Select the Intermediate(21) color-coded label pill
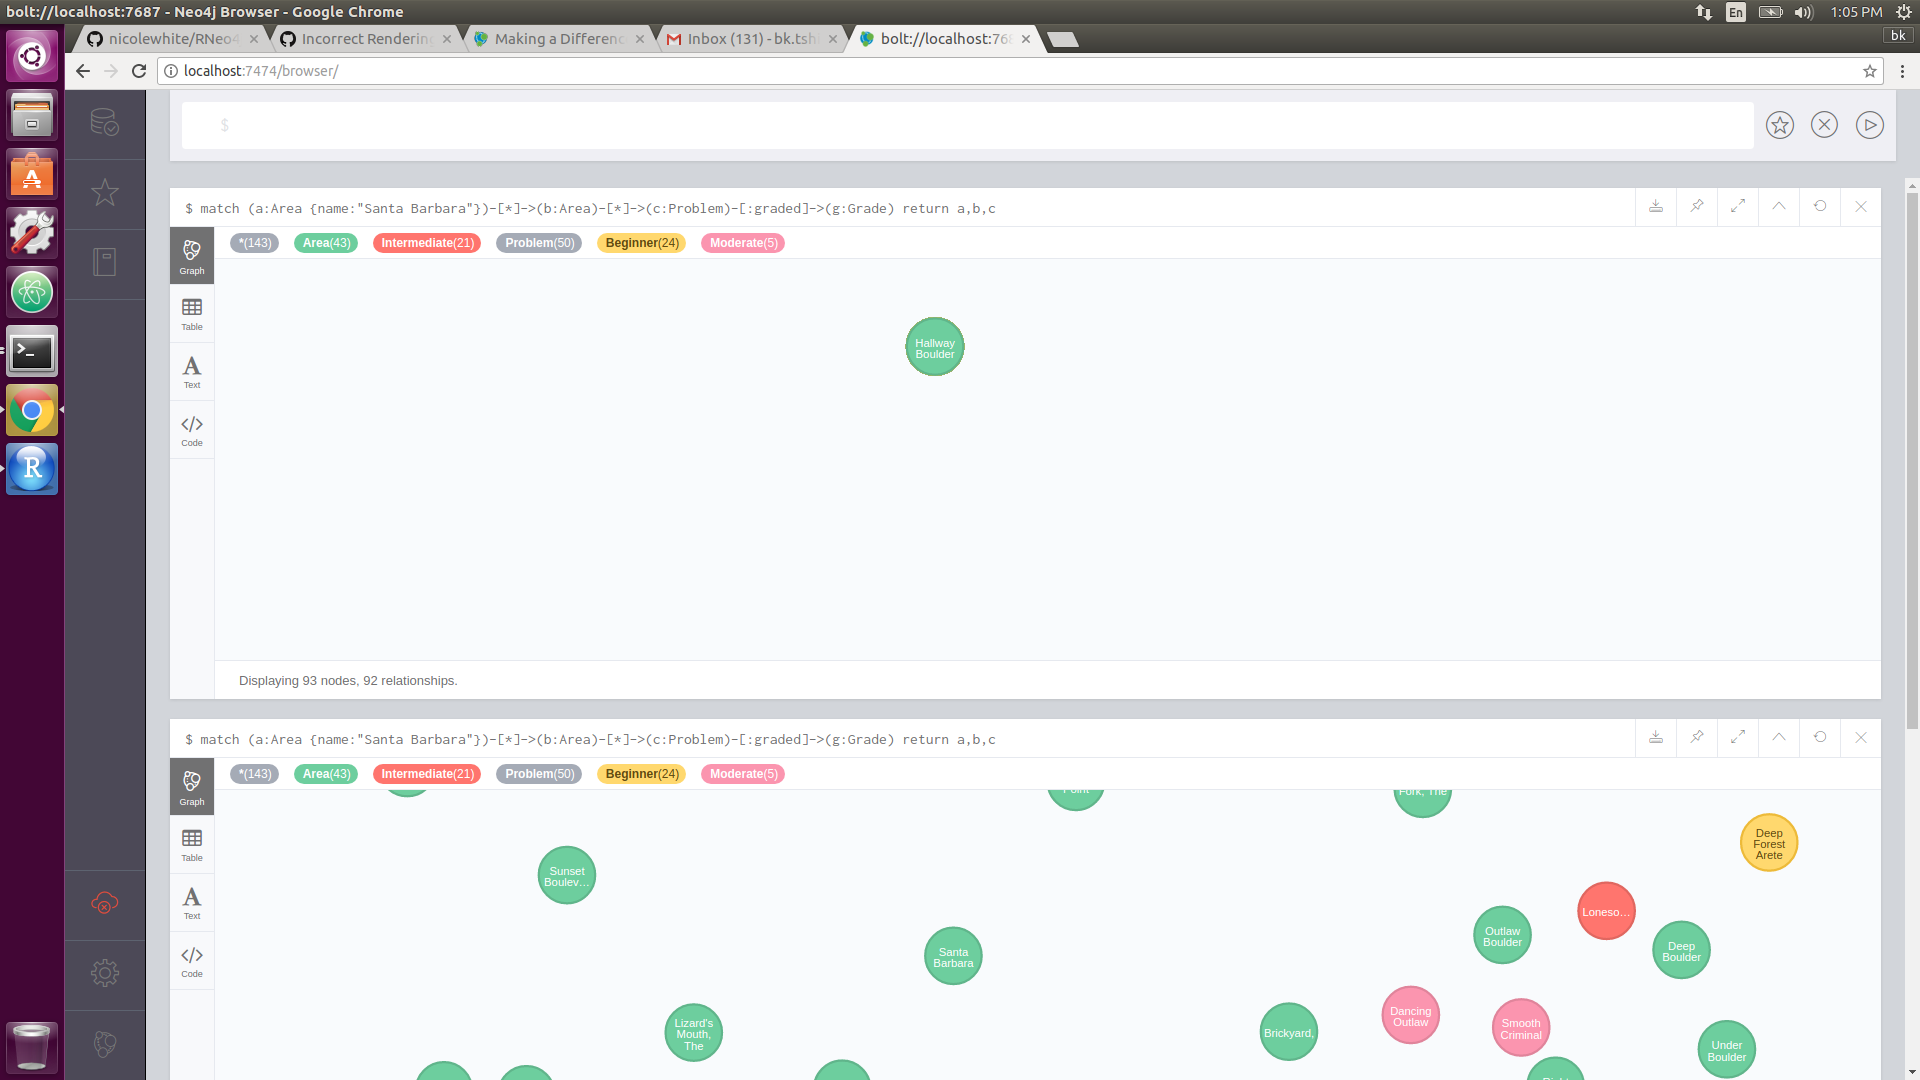Image resolution: width=1920 pixels, height=1080 pixels. pos(427,243)
